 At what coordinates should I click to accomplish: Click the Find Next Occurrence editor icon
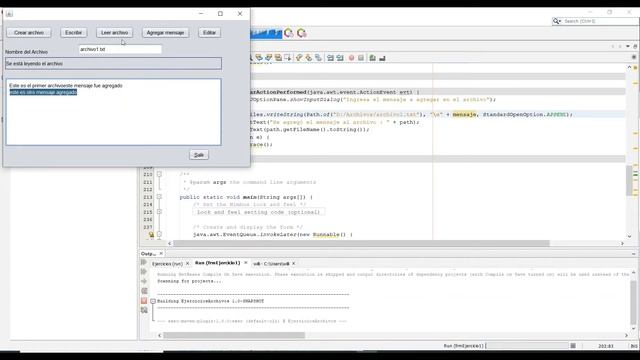pos(268,58)
